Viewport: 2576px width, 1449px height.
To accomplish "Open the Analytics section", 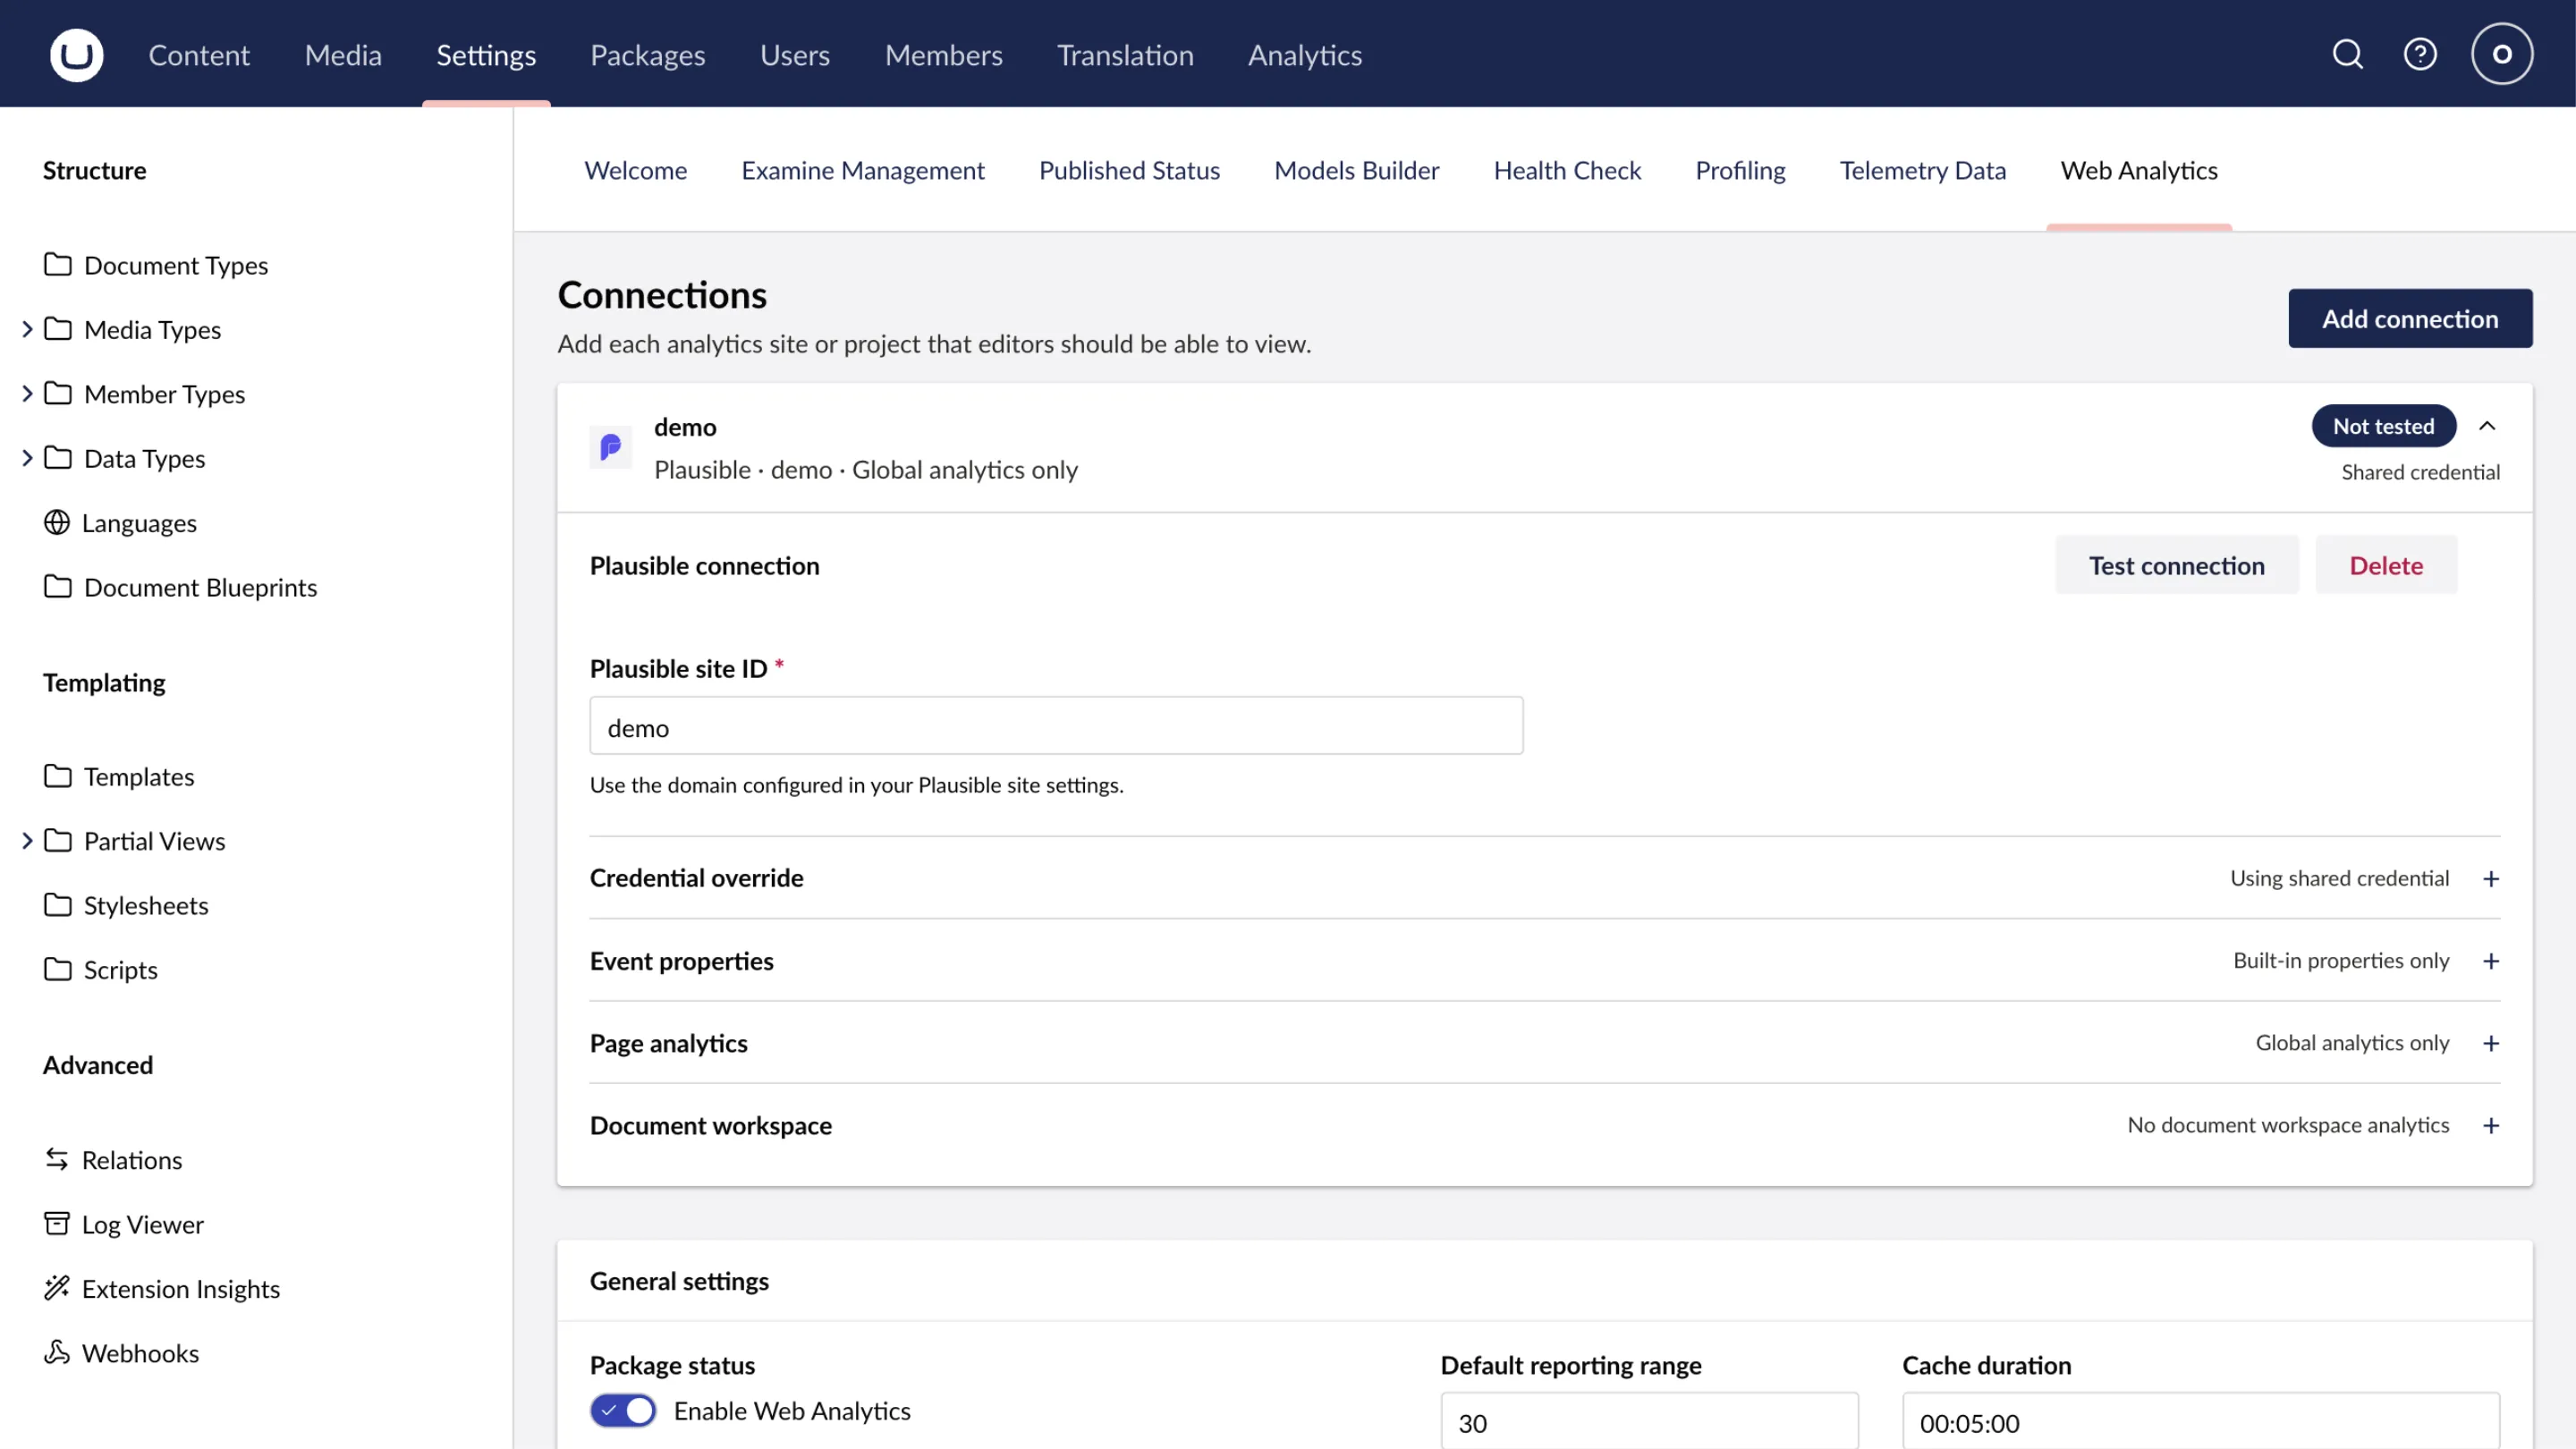I will (1305, 54).
